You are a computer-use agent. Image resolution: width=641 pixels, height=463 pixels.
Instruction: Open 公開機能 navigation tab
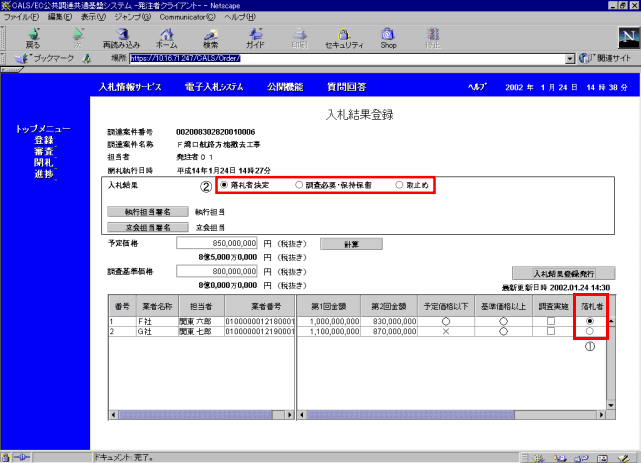285,87
